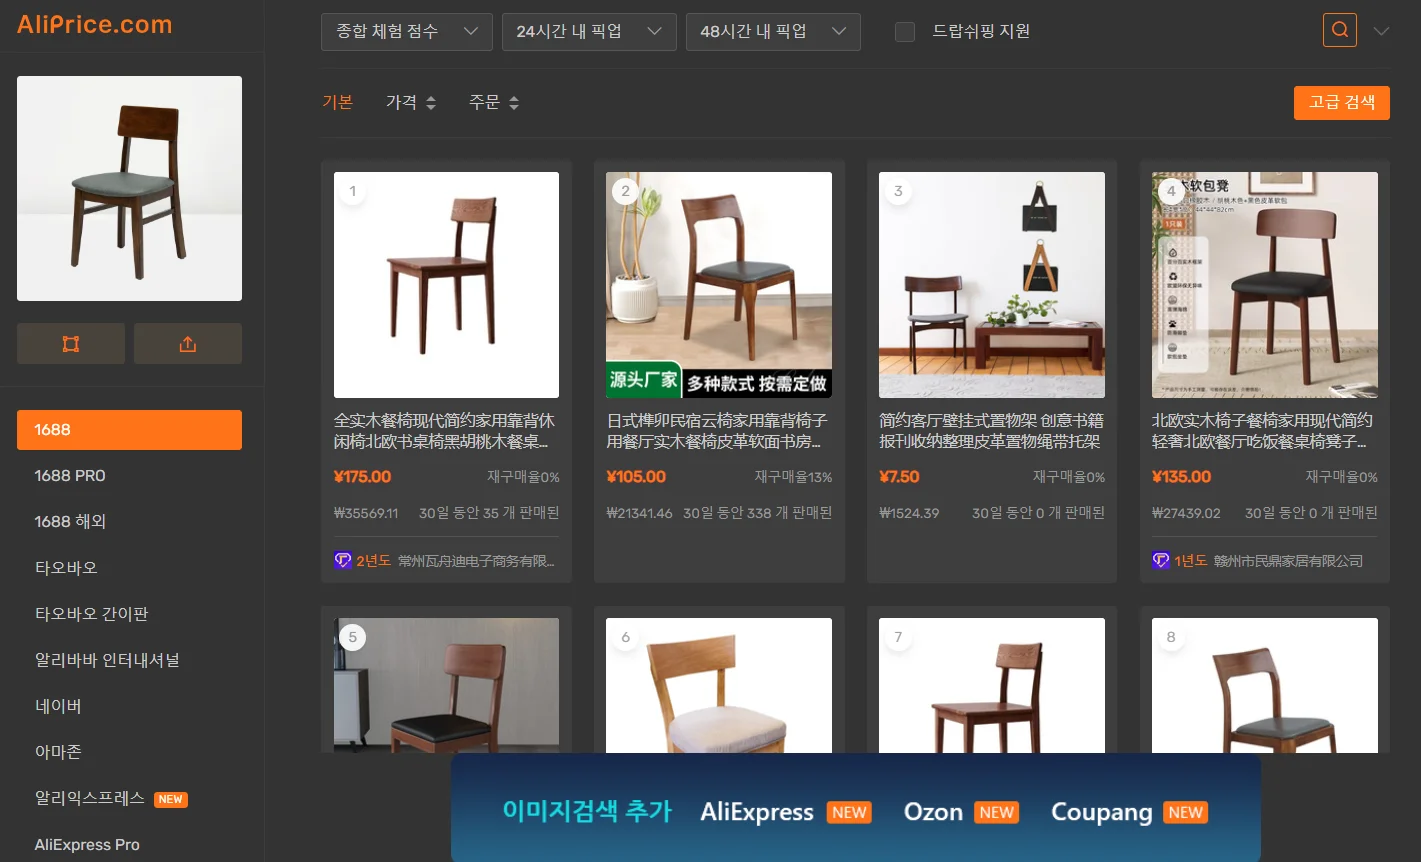Image resolution: width=1421 pixels, height=862 pixels.
Task: Open the 종합 체험 점수 dropdown
Action: (x=407, y=32)
